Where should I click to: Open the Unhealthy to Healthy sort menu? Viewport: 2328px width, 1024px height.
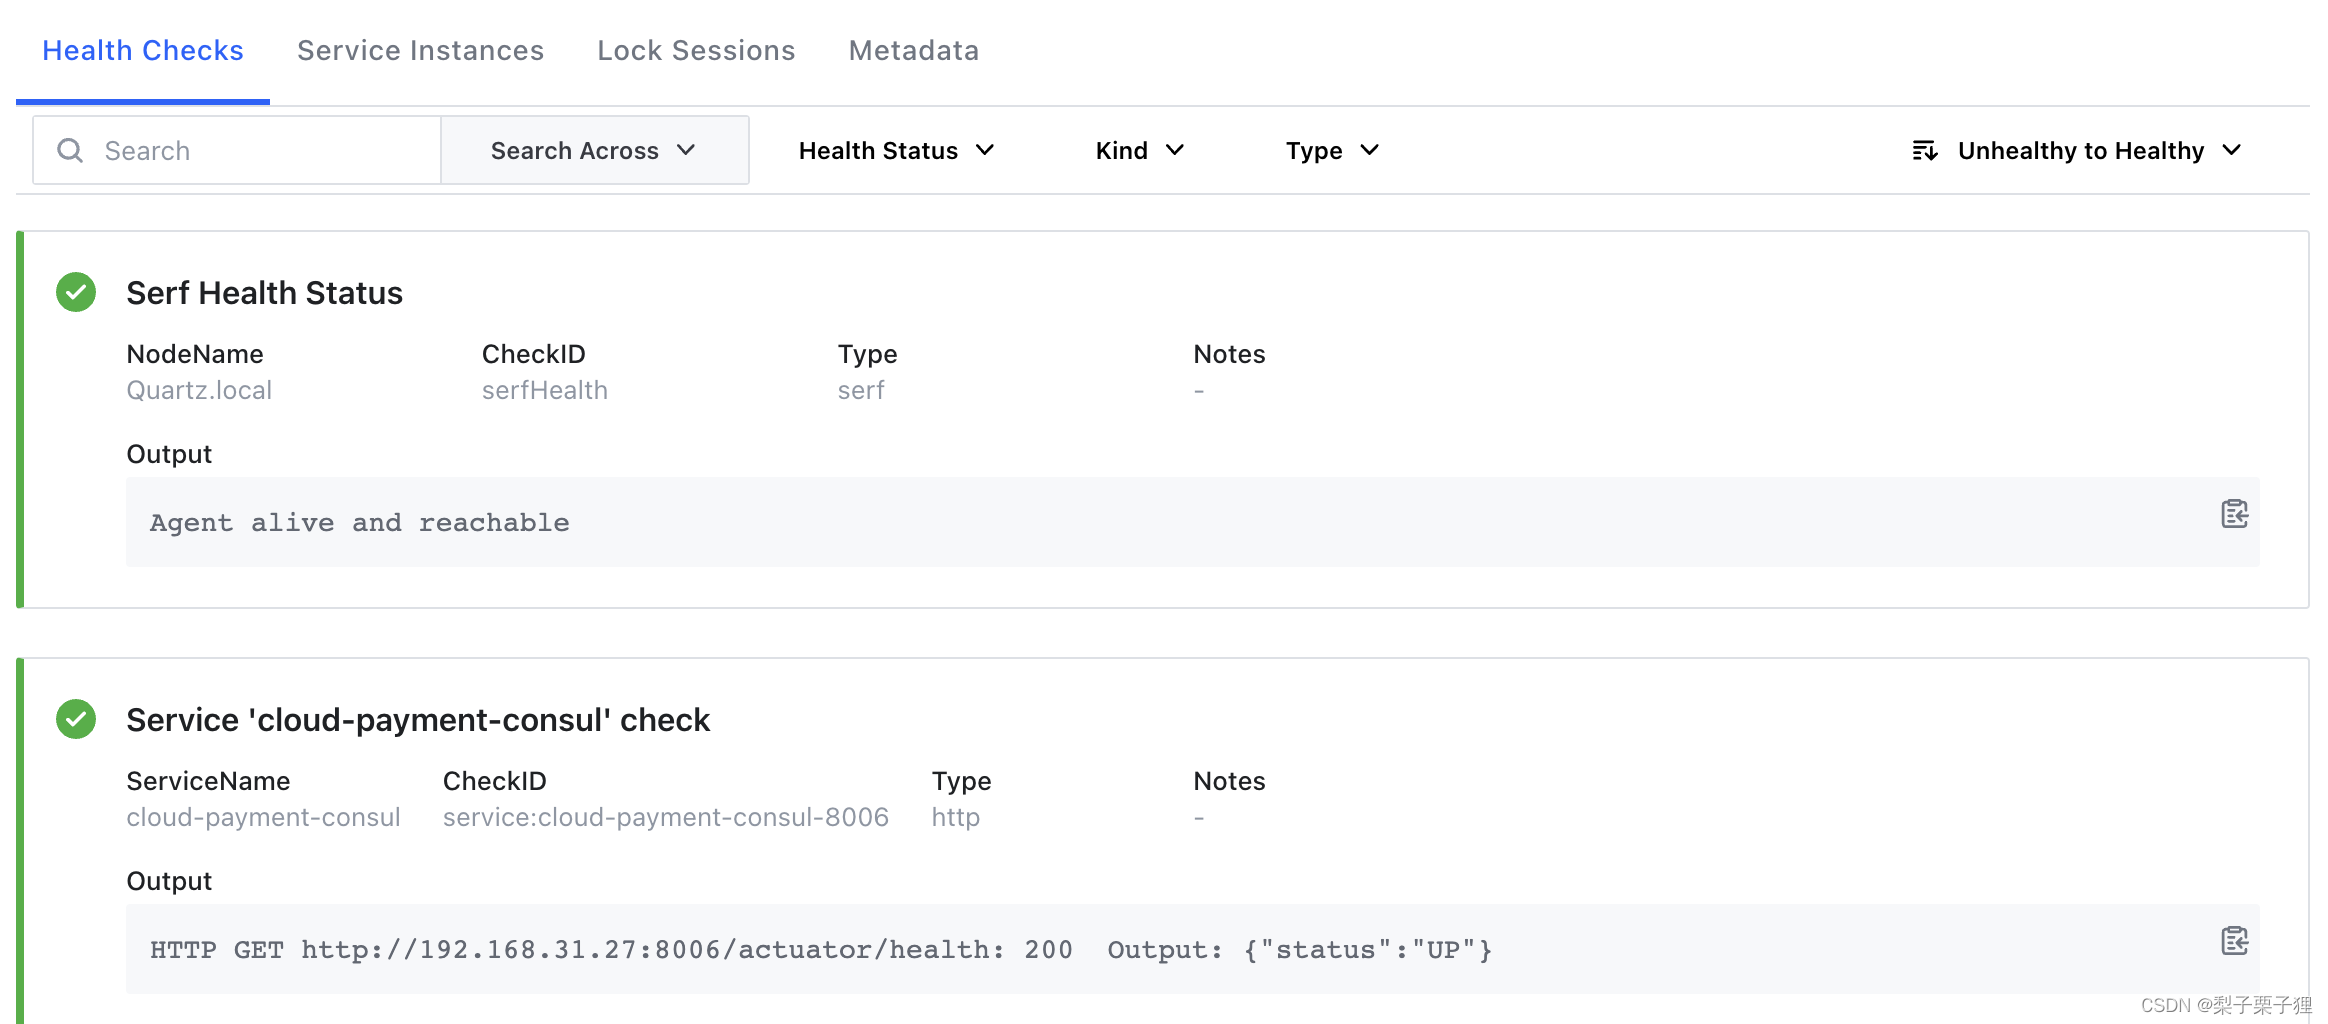[x=2077, y=151]
